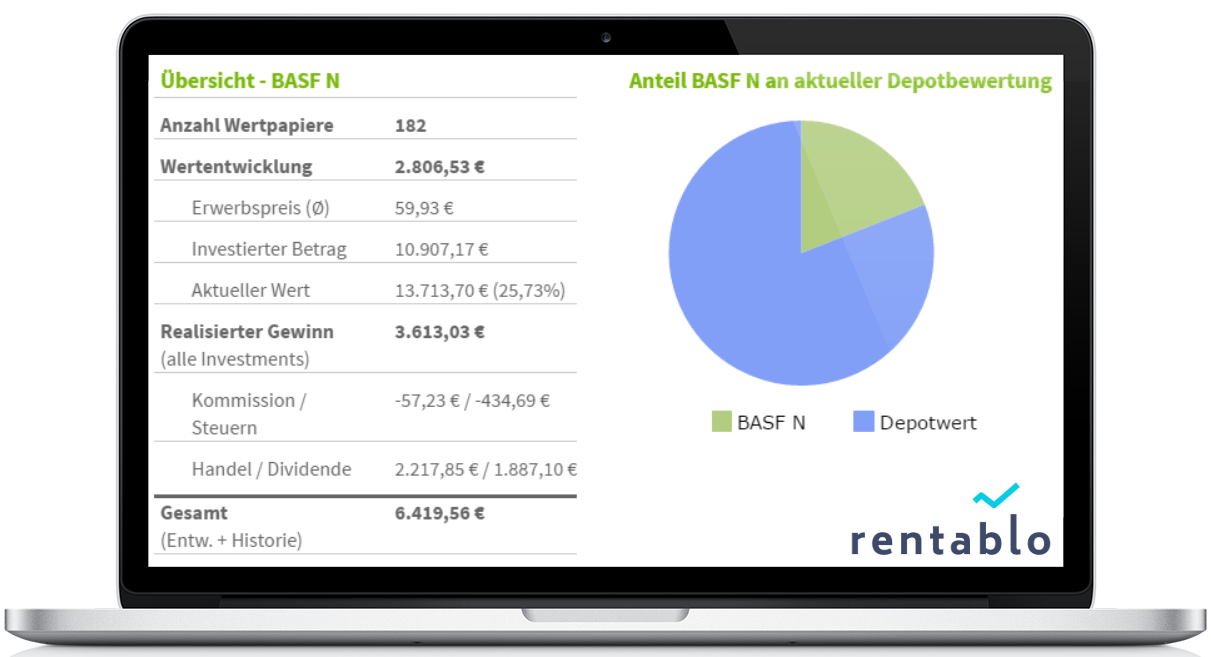Click the 'Anteil BASF N' chart title
The image size is (1211, 657).
840,81
